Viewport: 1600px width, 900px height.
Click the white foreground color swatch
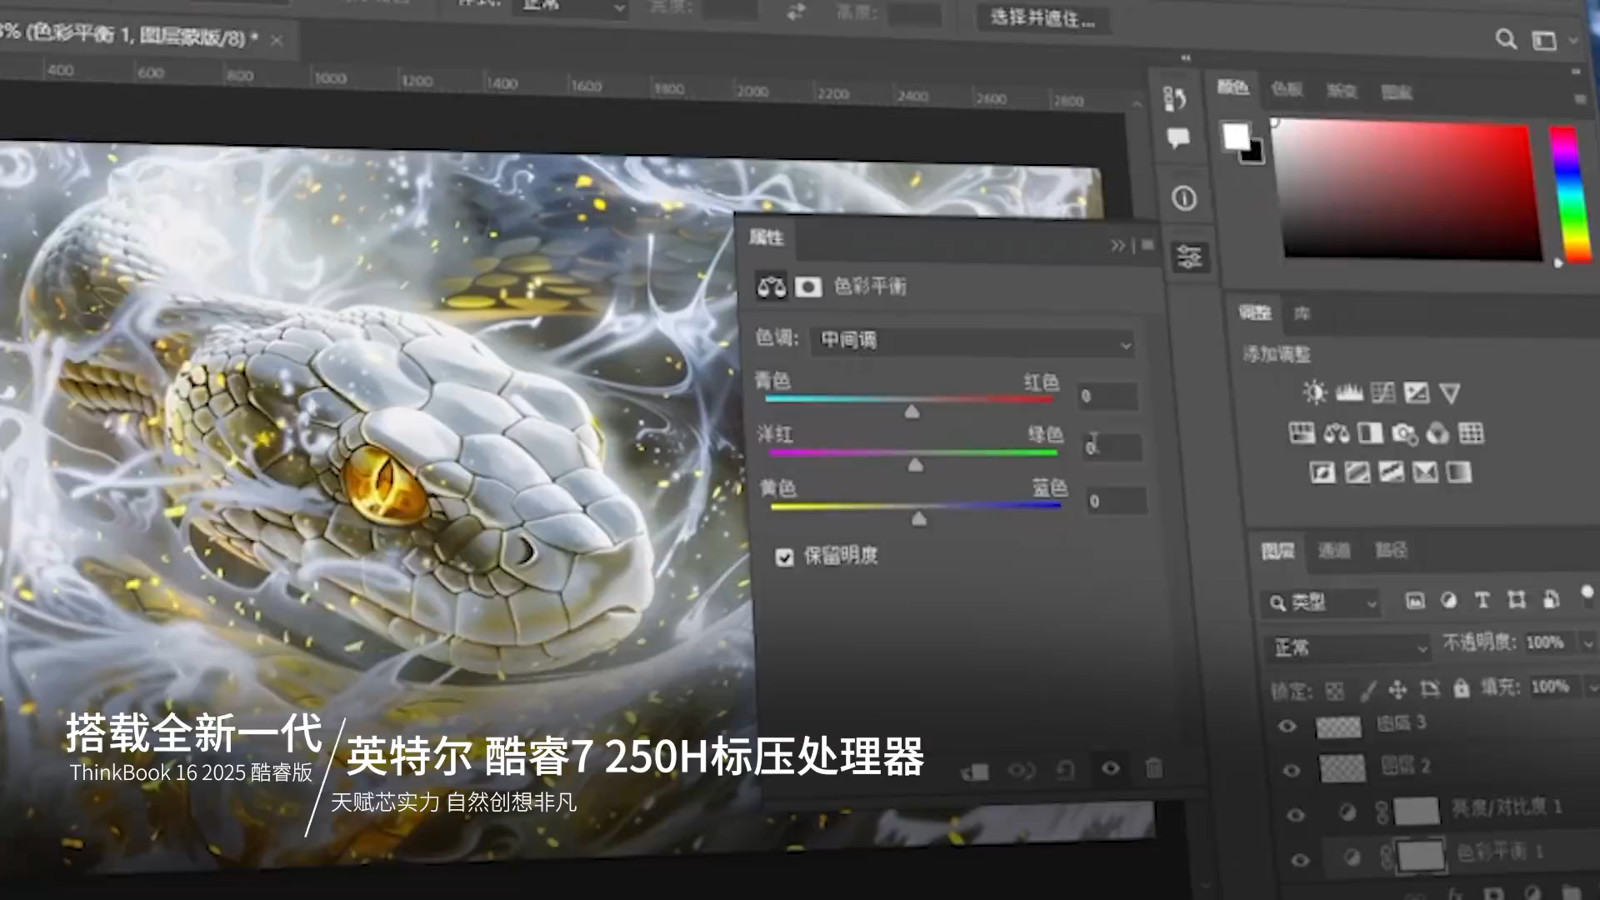tap(1236, 135)
